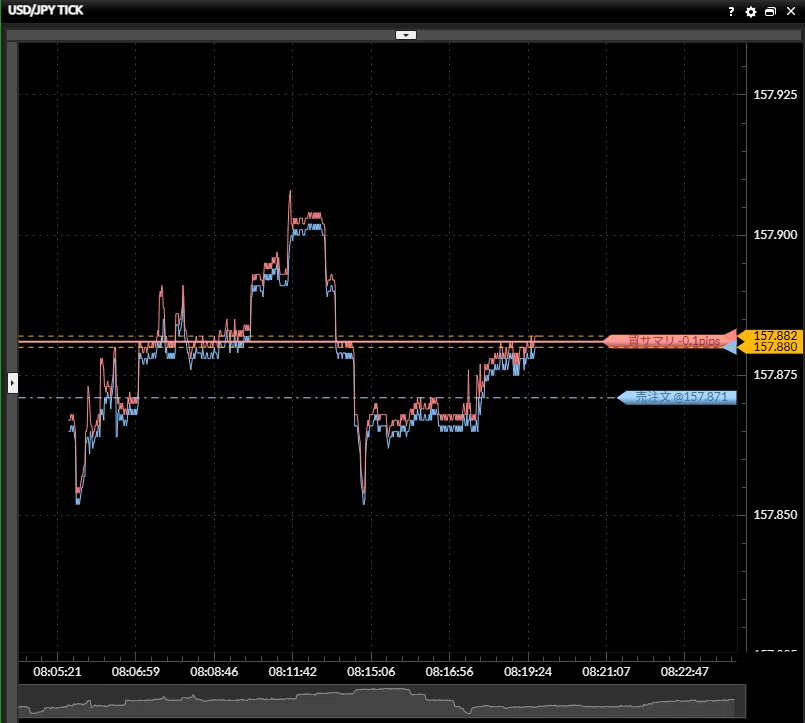The image size is (805, 723).
Task: Click the overview mini-chart navigator at bottom
Action: (x=382, y=701)
